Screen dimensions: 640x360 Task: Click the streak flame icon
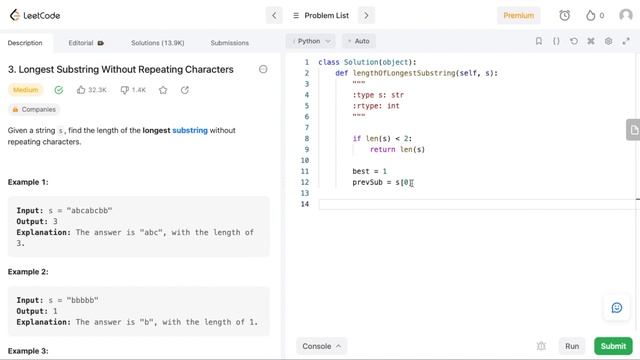coord(590,16)
